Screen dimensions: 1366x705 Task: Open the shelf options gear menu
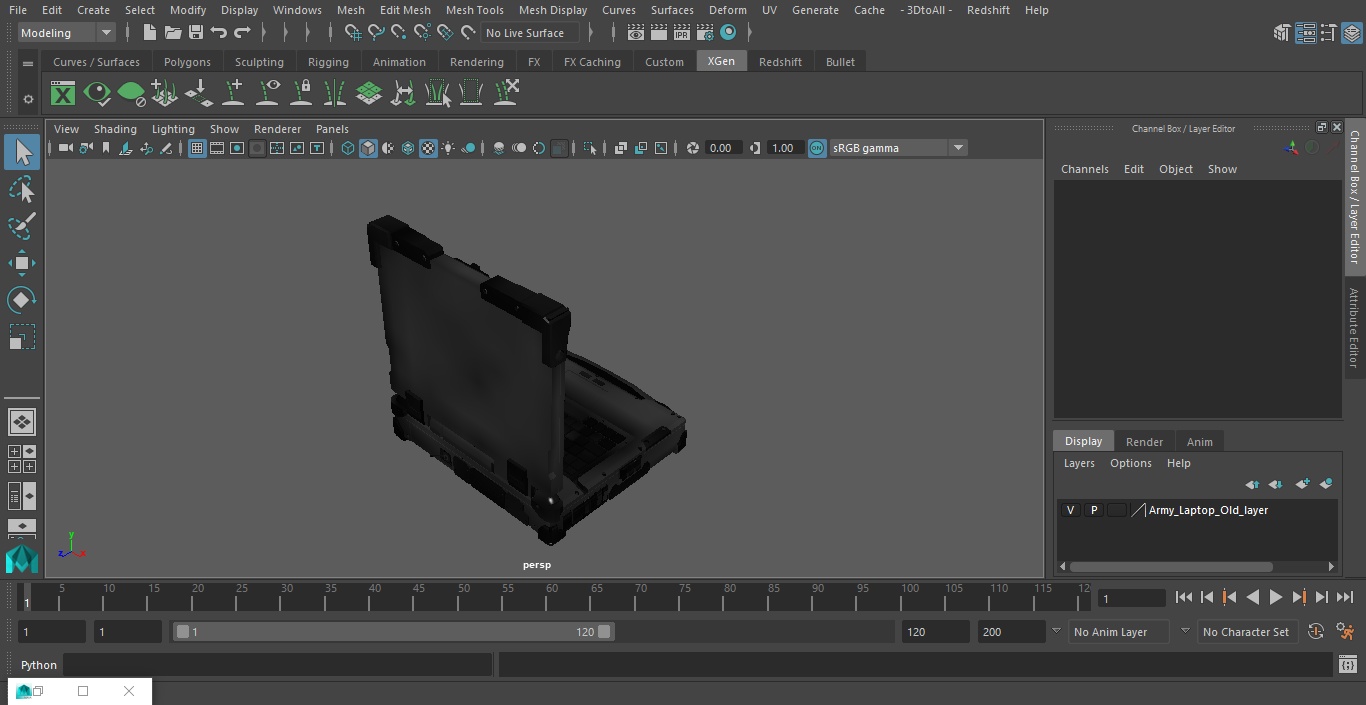click(x=28, y=99)
